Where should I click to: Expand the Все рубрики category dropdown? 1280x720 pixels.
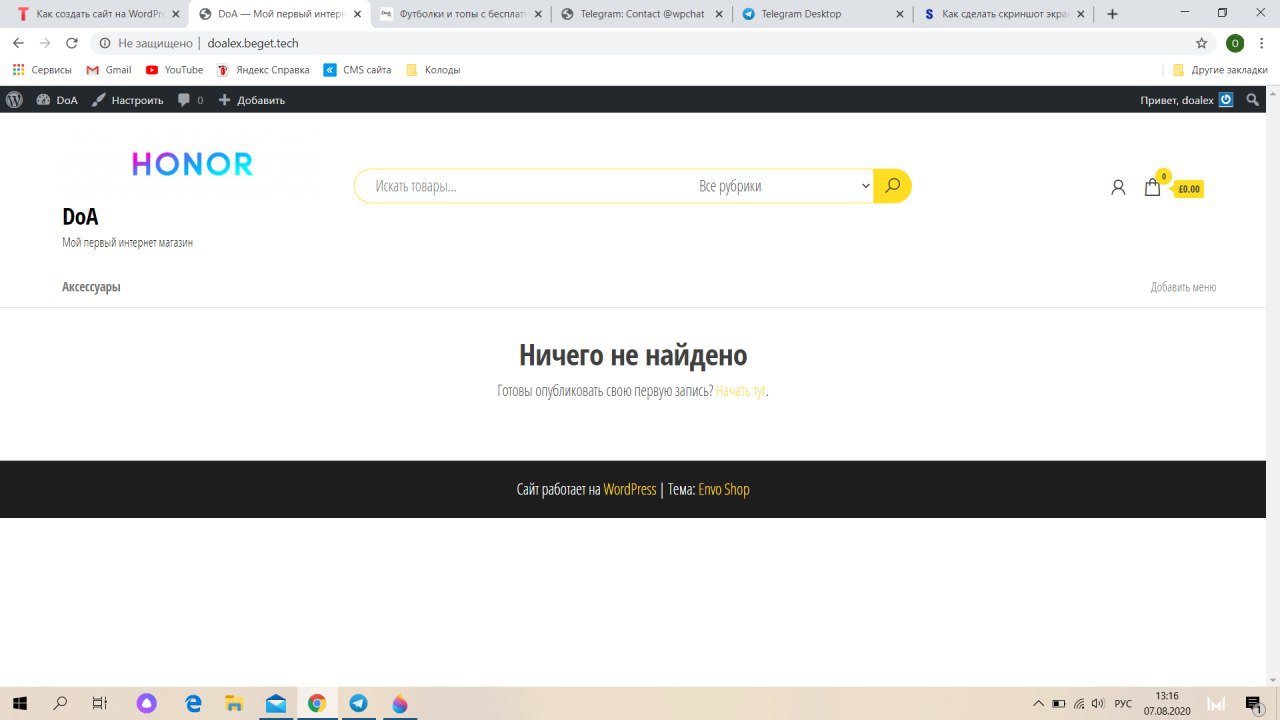pos(784,186)
